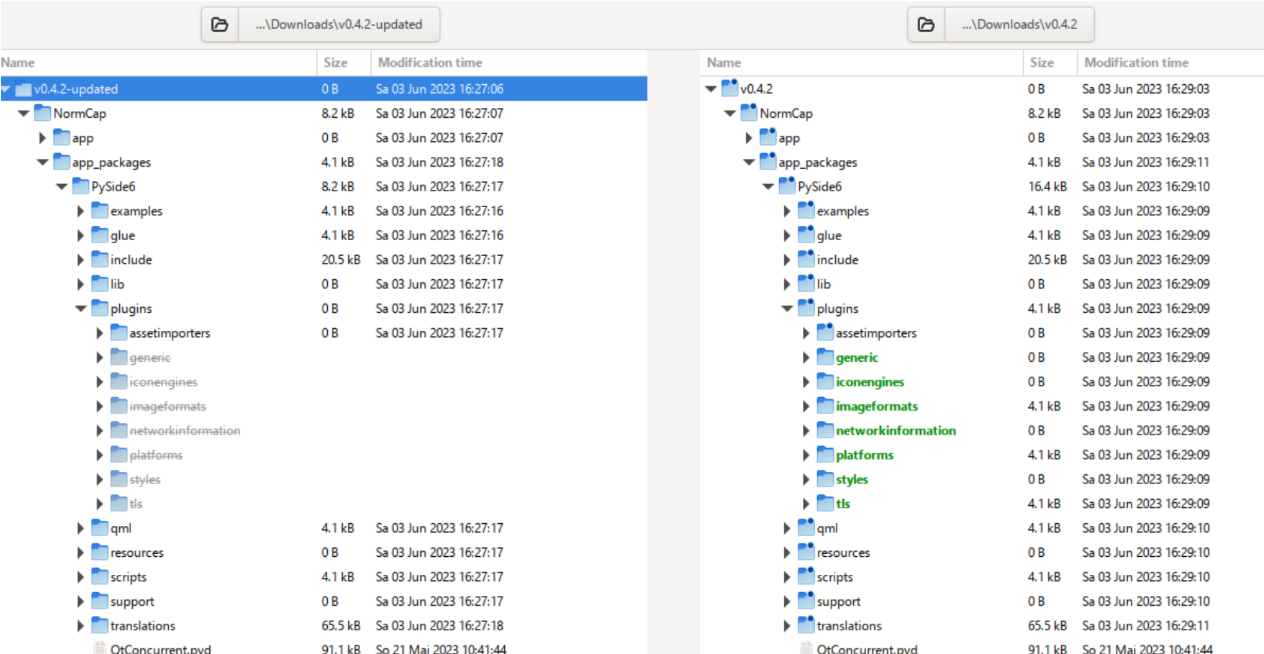This screenshot has height=654, width=1264.
Task: Click the open-folder browse icon in left pane
Action: 220,24
